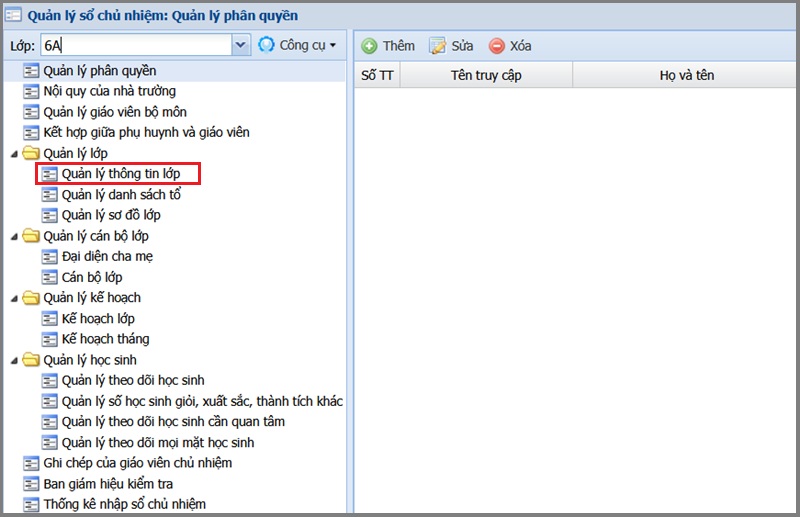Click the icon beside Cán bộ lớp
This screenshot has width=800, height=517.
pos(49,277)
